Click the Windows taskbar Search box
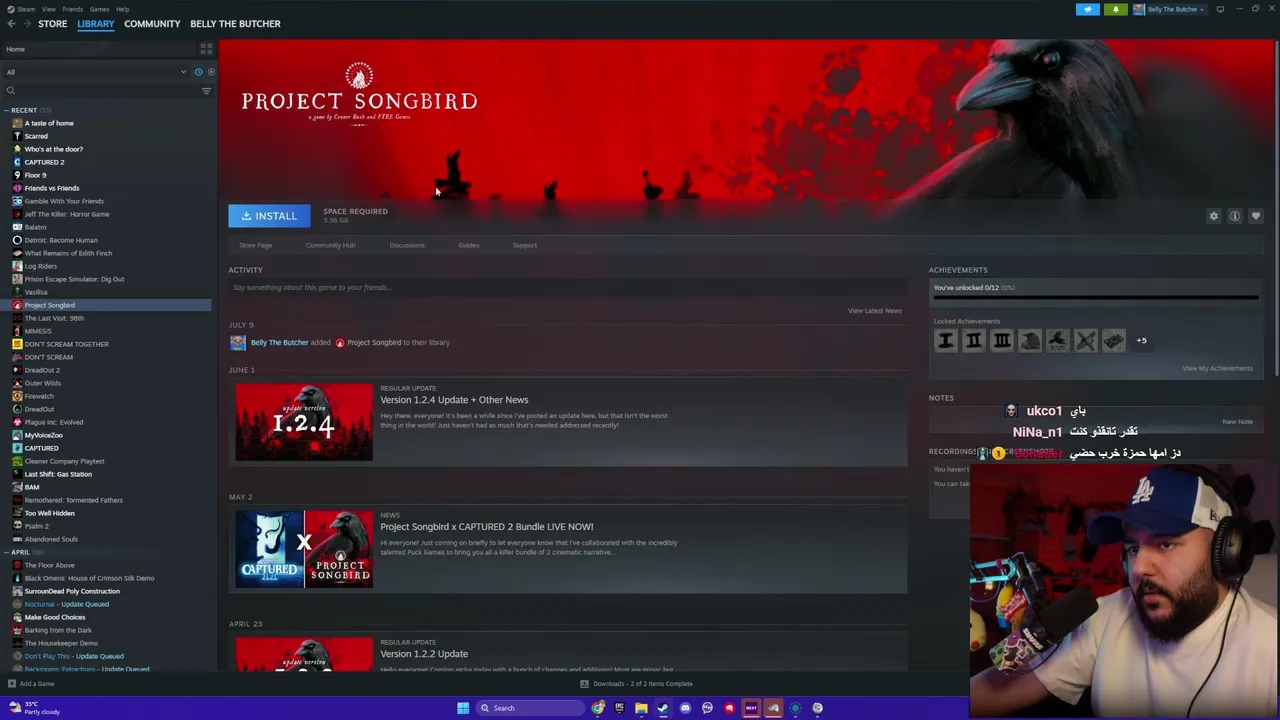Image resolution: width=1280 pixels, height=720 pixels. pyautogui.click(x=530, y=708)
